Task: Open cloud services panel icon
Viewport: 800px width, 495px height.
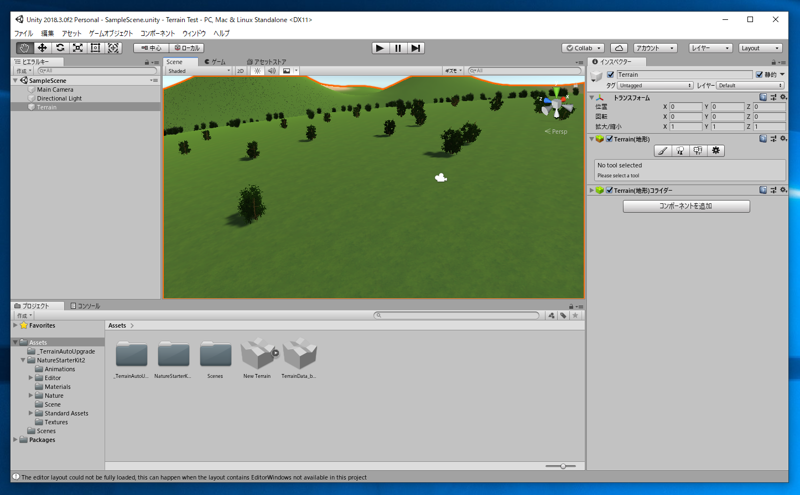Action: tap(619, 48)
